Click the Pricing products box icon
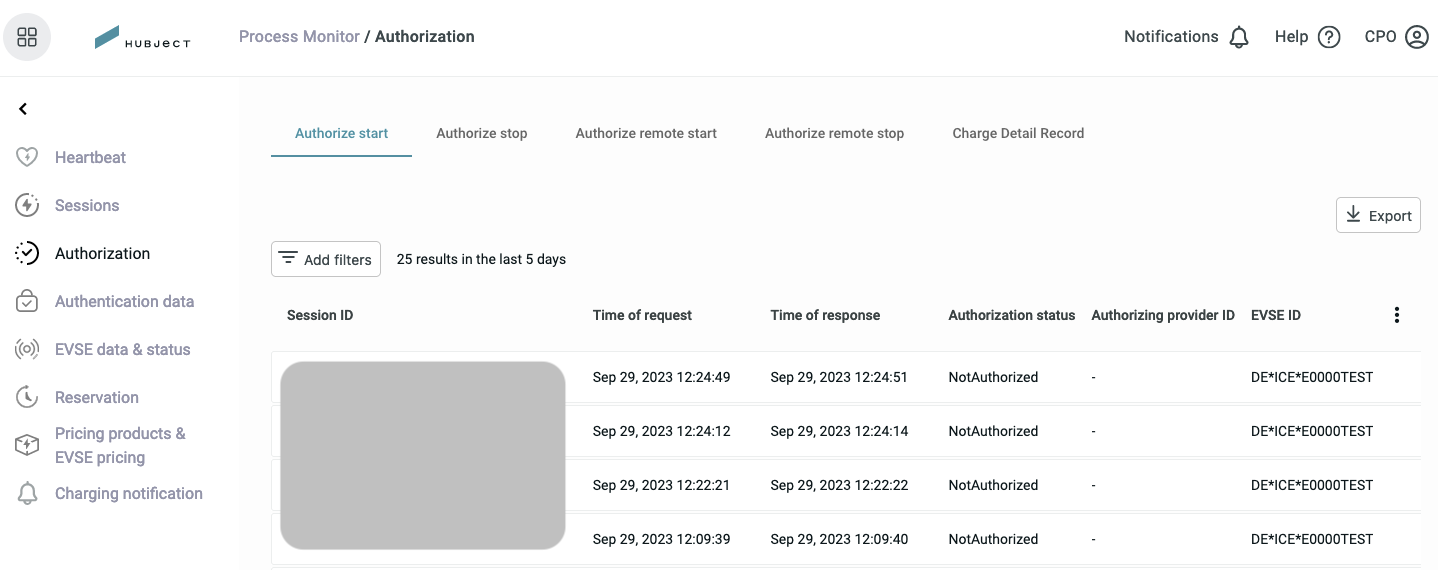Viewport: 1438px width, 570px height. coord(27,445)
